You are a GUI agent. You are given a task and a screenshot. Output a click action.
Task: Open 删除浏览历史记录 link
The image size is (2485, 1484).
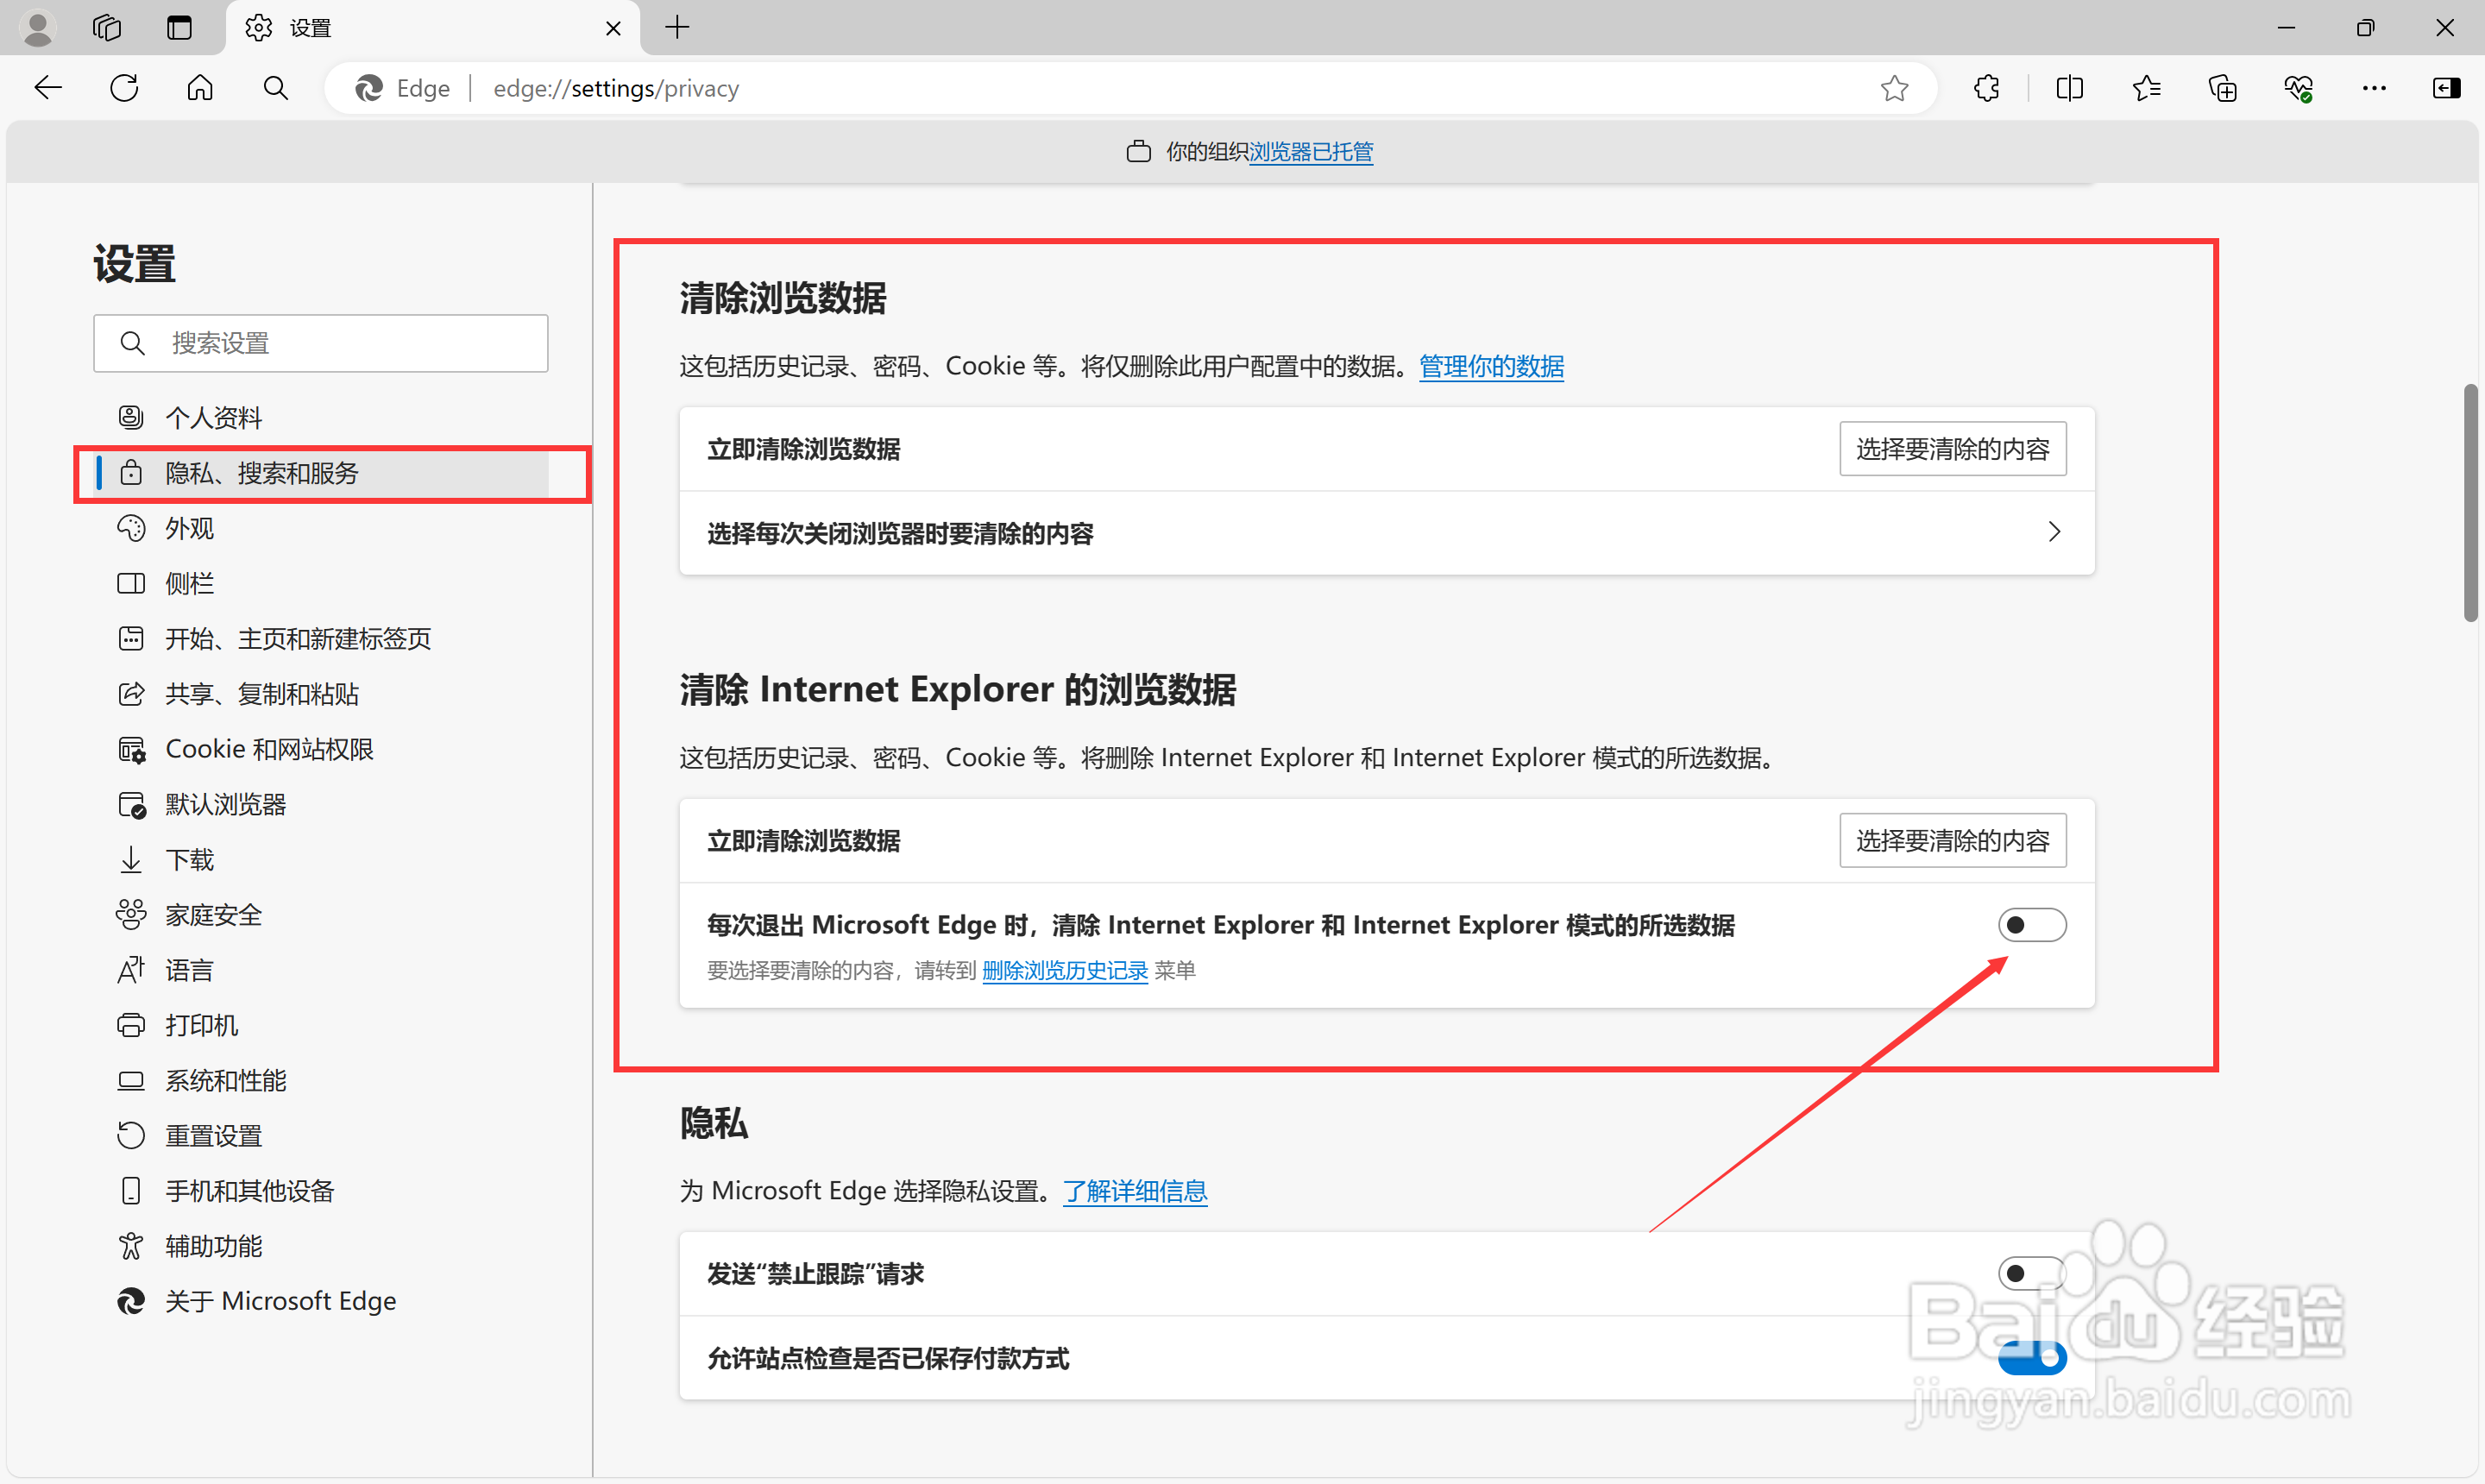pos(1064,970)
